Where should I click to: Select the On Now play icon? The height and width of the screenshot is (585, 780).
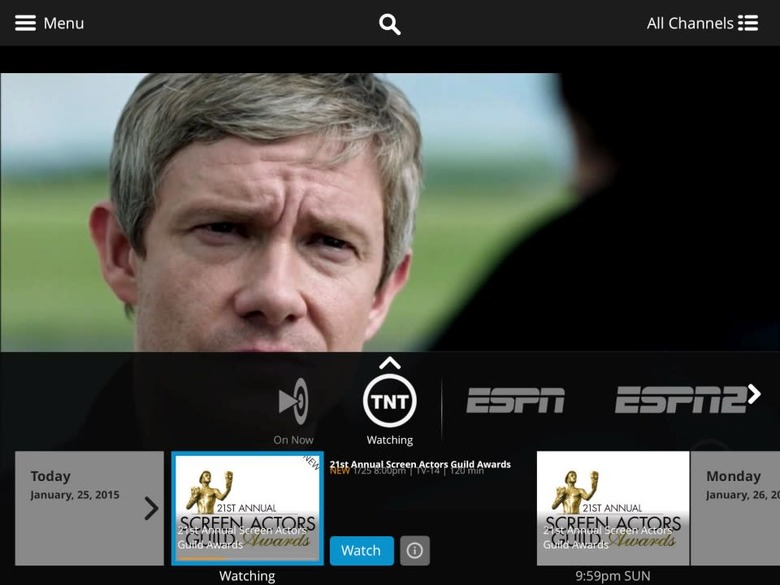[293, 401]
